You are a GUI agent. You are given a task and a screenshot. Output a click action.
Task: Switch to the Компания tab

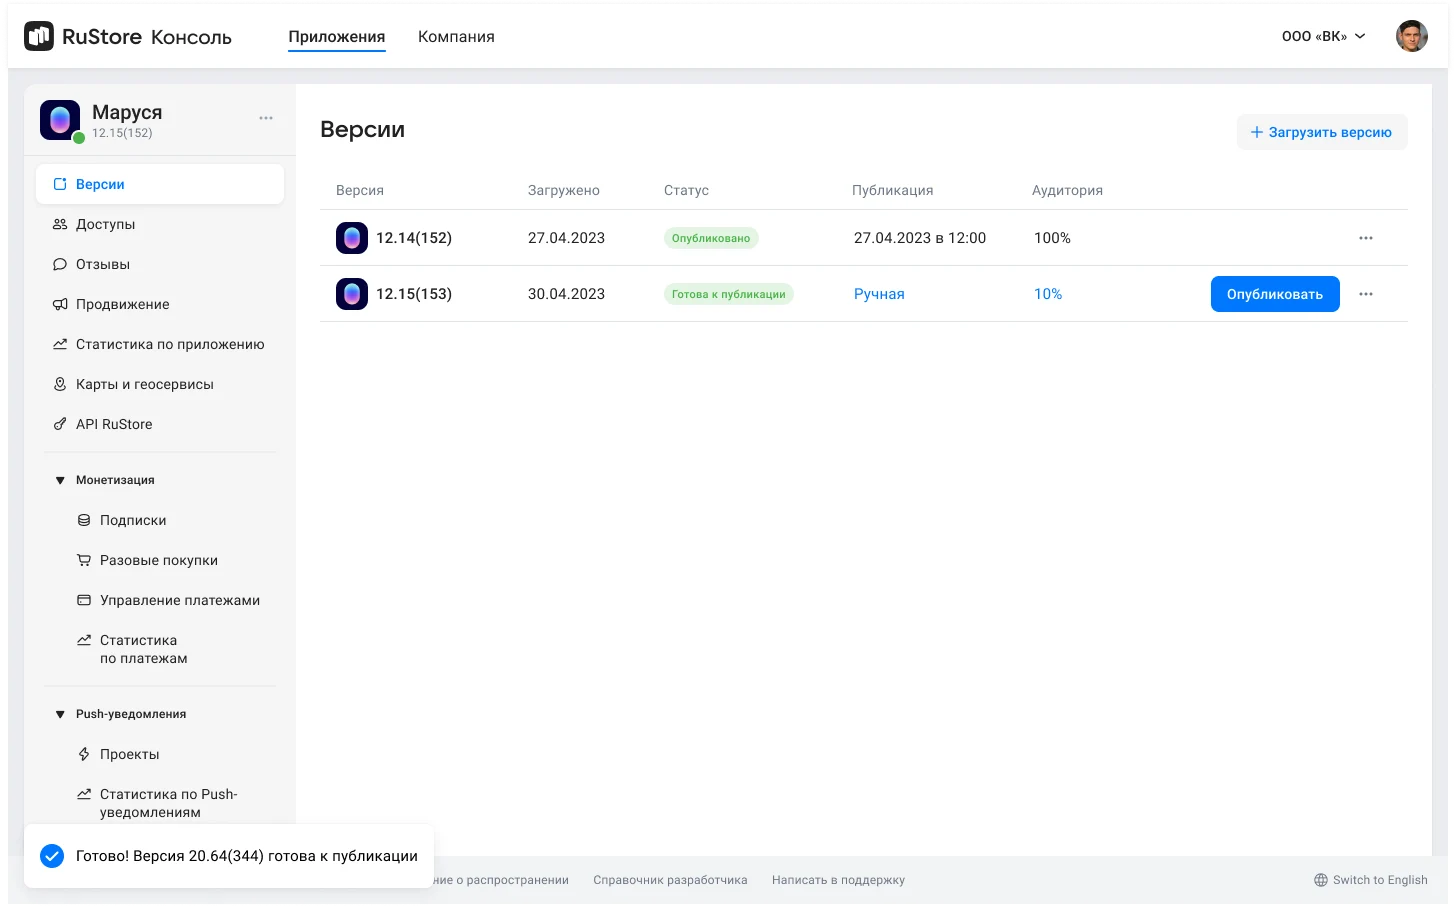pos(456,37)
